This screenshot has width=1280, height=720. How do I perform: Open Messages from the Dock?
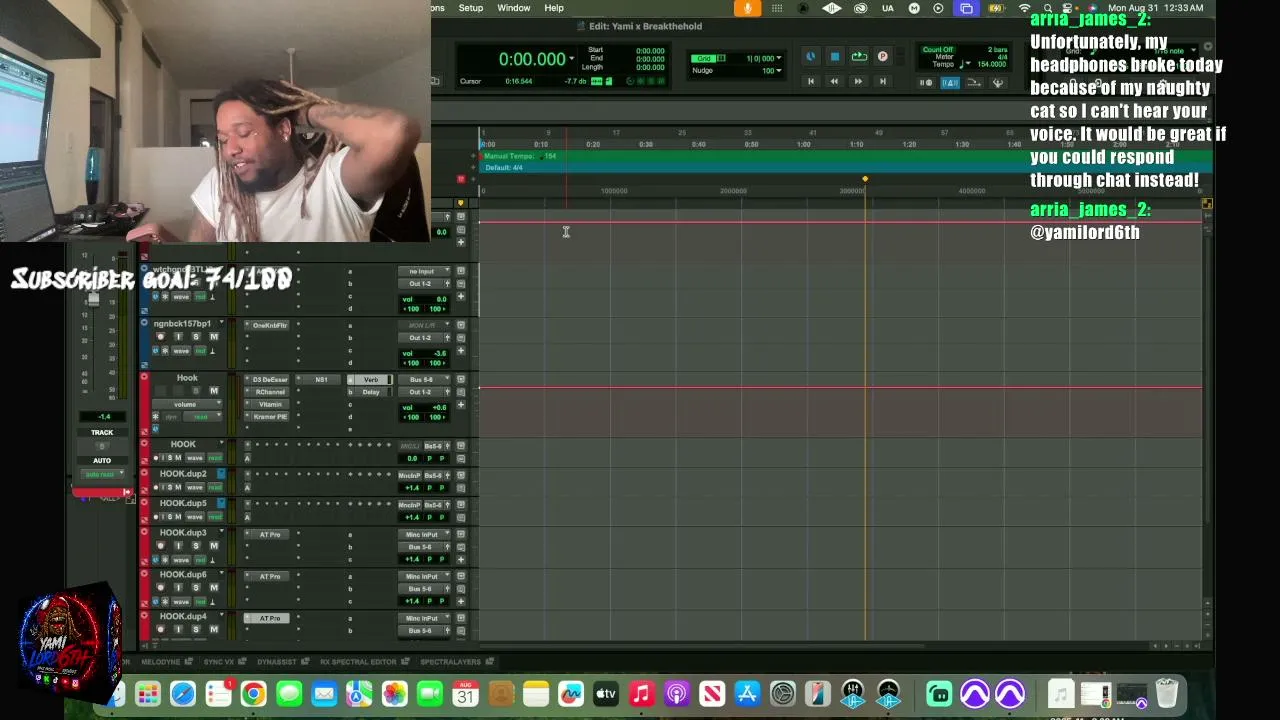tap(288, 694)
